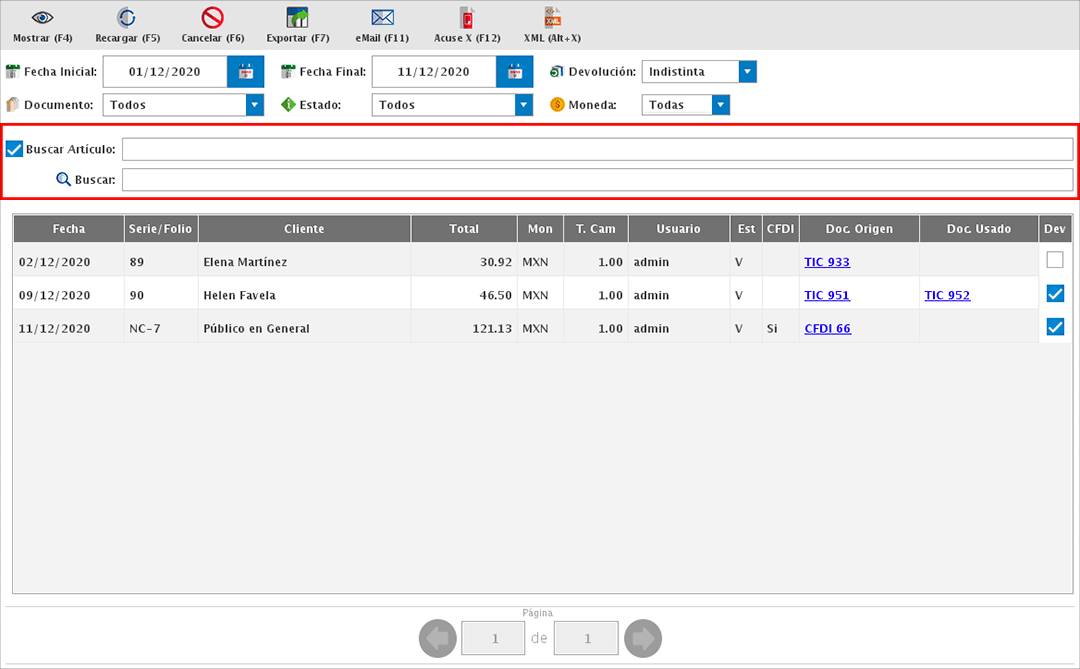This screenshot has width=1080, height=669.
Task: Open the Documento dropdown list
Action: click(254, 105)
